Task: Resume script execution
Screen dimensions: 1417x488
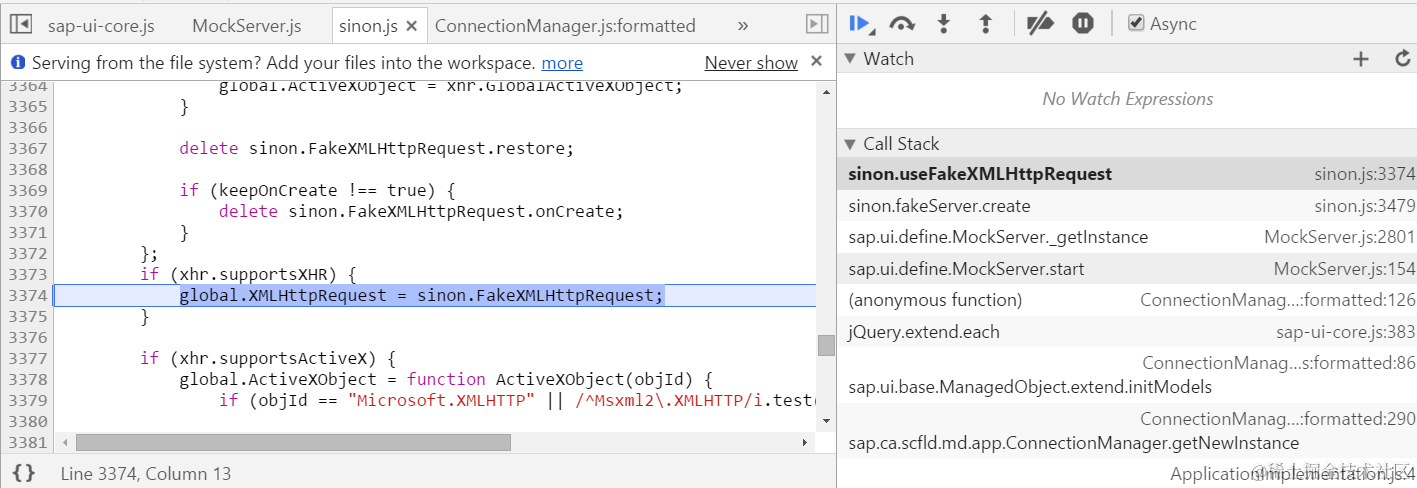Action: pyautogui.click(x=861, y=23)
